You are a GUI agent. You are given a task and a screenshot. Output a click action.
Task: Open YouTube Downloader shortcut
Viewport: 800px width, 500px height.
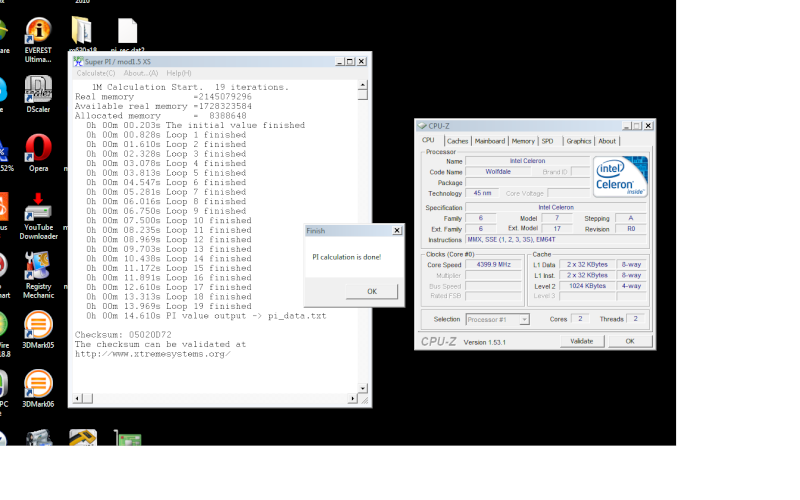click(38, 216)
